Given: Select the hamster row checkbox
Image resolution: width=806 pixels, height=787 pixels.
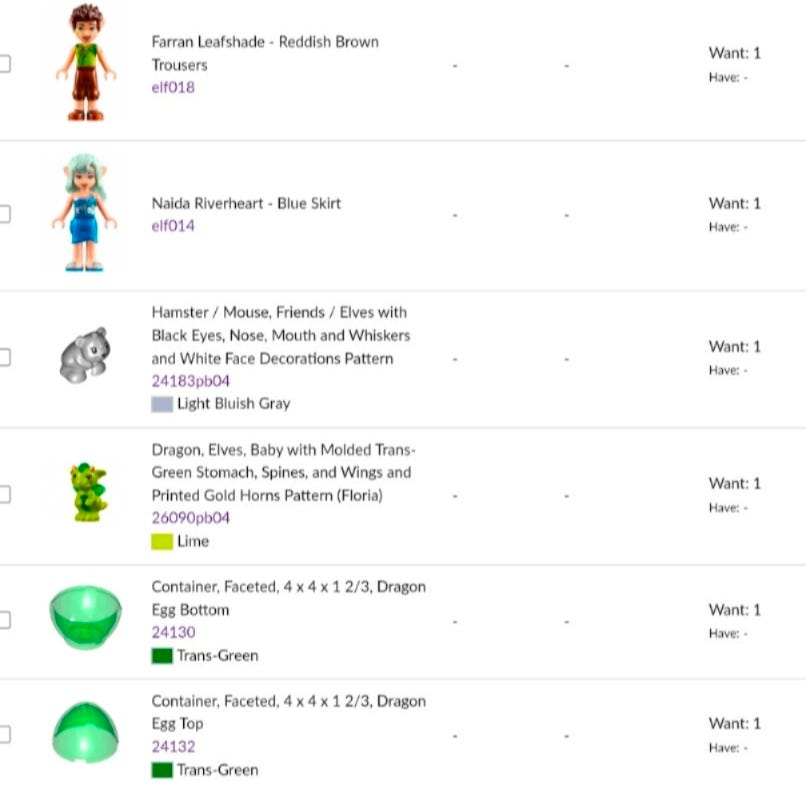Looking at the screenshot, I should (x=4, y=357).
